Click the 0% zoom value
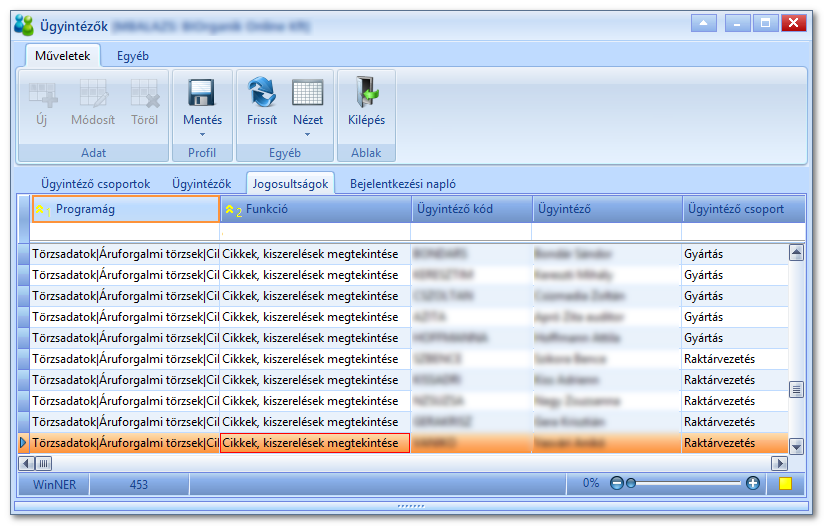The image size is (824, 526). click(x=591, y=483)
